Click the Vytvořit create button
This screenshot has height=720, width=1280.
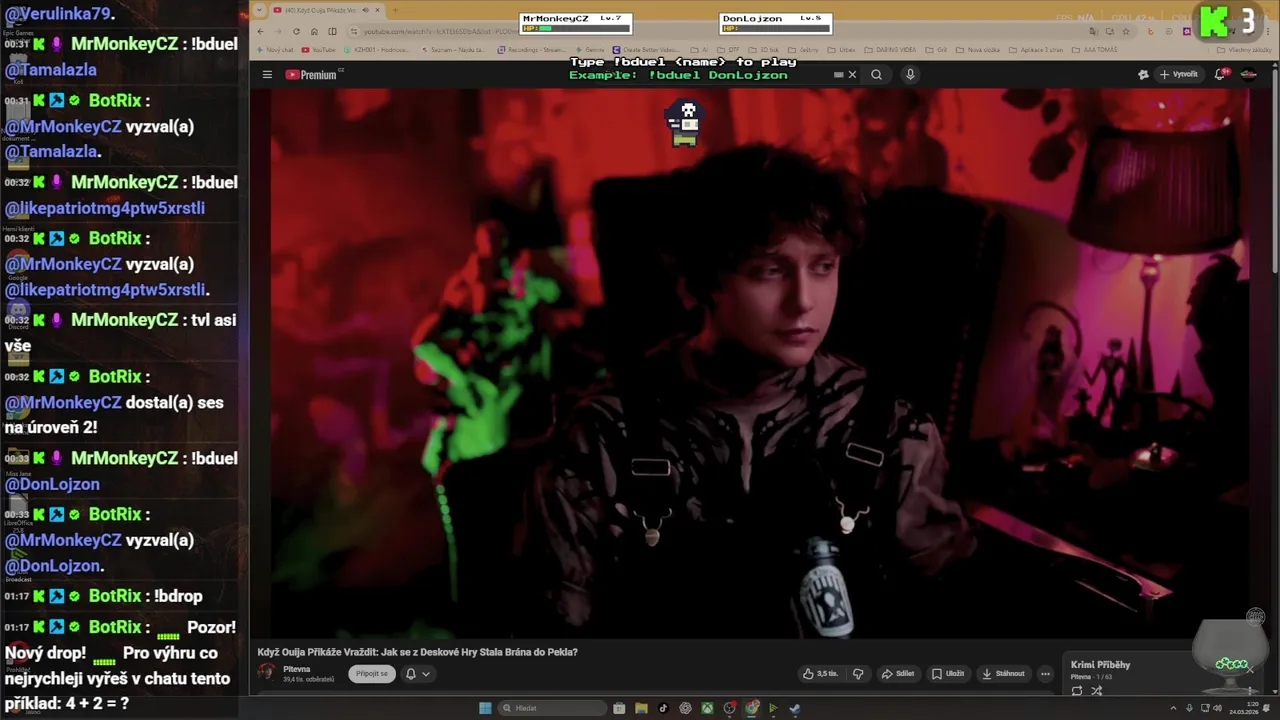pyautogui.click(x=1178, y=74)
